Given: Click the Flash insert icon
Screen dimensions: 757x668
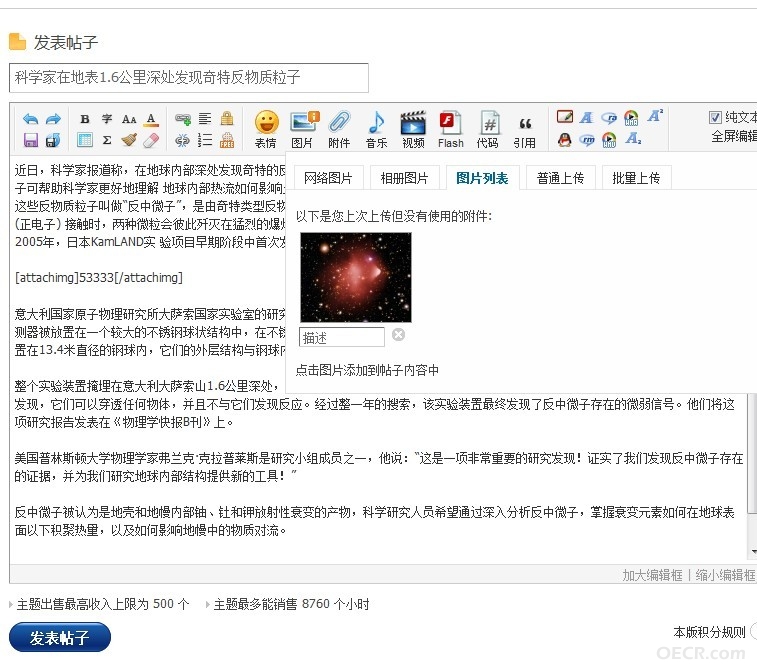Looking at the screenshot, I should [x=450, y=129].
